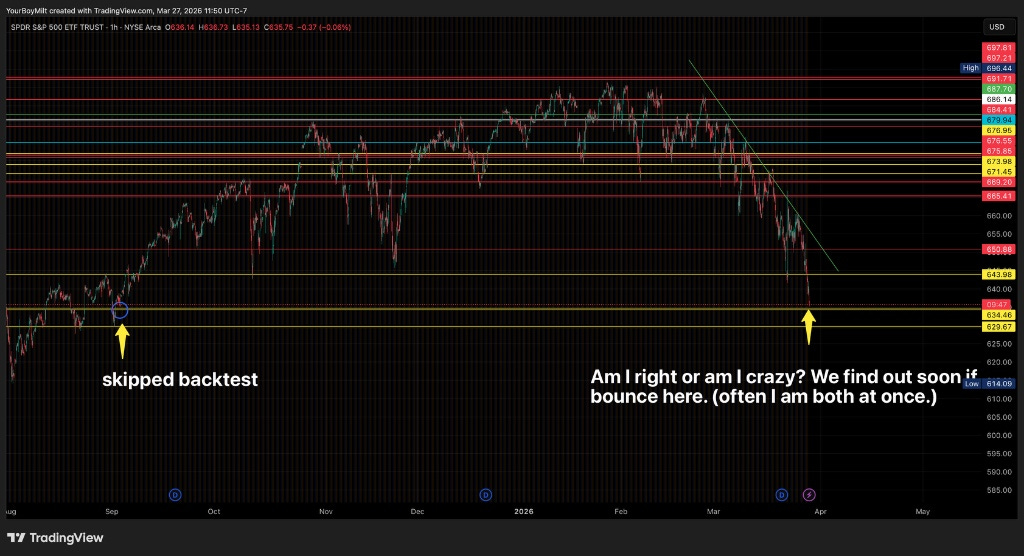Image resolution: width=1024 pixels, height=556 pixels.
Task: Select the white 686.14 price label
Action: click(x=999, y=99)
